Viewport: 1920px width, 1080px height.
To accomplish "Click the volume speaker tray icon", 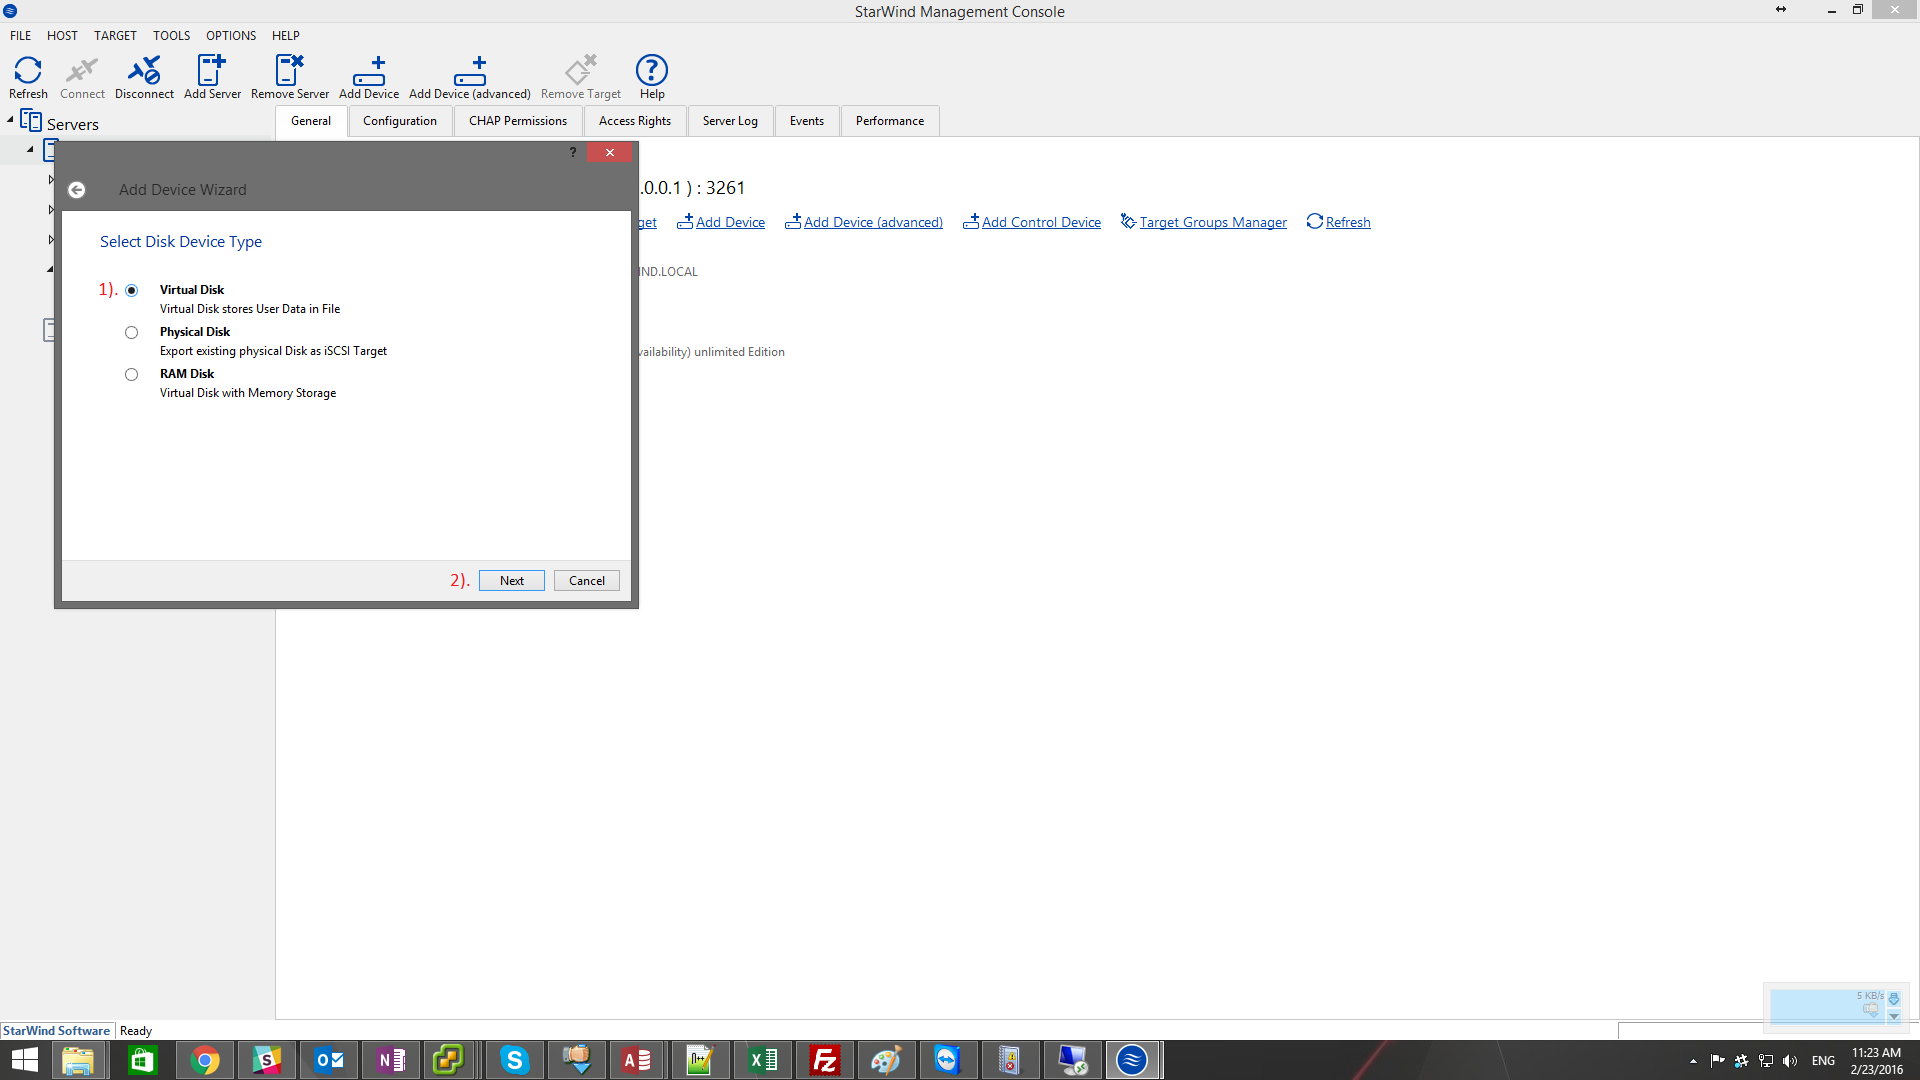I will [1790, 1061].
